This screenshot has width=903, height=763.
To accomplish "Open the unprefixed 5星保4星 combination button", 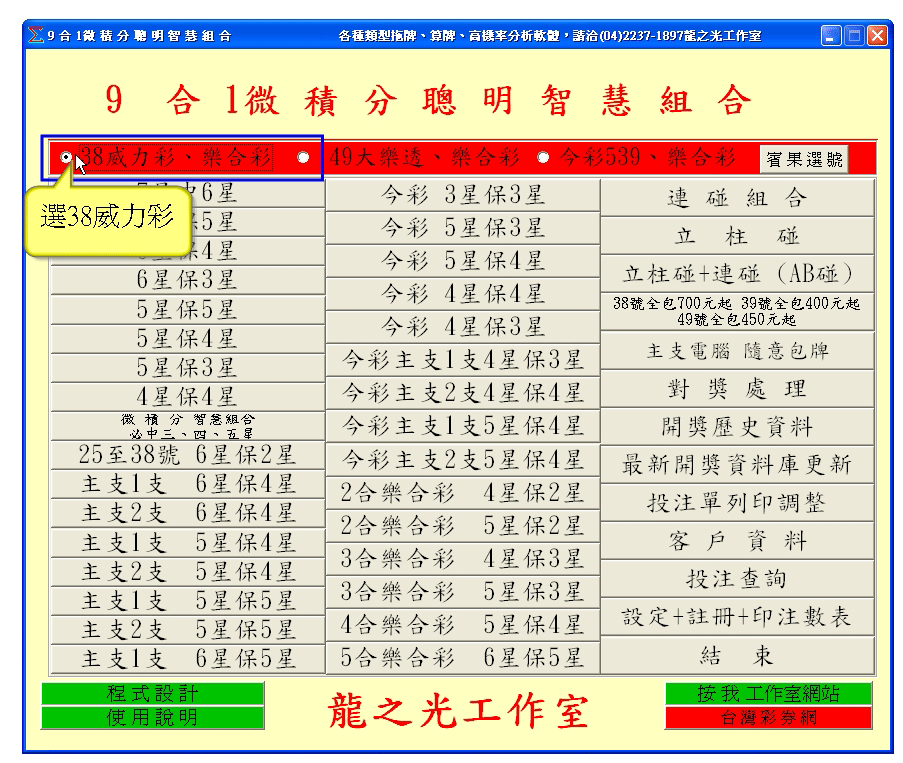I will point(188,338).
